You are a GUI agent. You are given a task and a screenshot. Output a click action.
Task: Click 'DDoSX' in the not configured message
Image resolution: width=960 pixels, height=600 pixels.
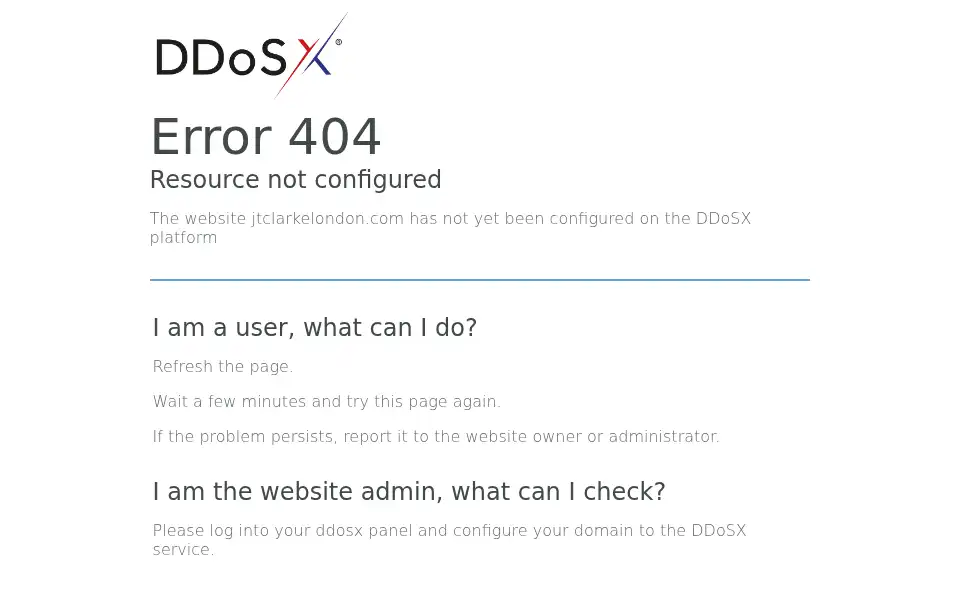point(723,219)
